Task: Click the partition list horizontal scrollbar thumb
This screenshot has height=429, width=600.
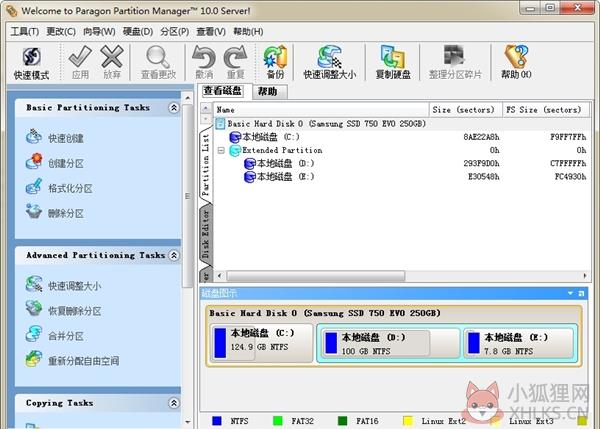Action: click(316, 276)
